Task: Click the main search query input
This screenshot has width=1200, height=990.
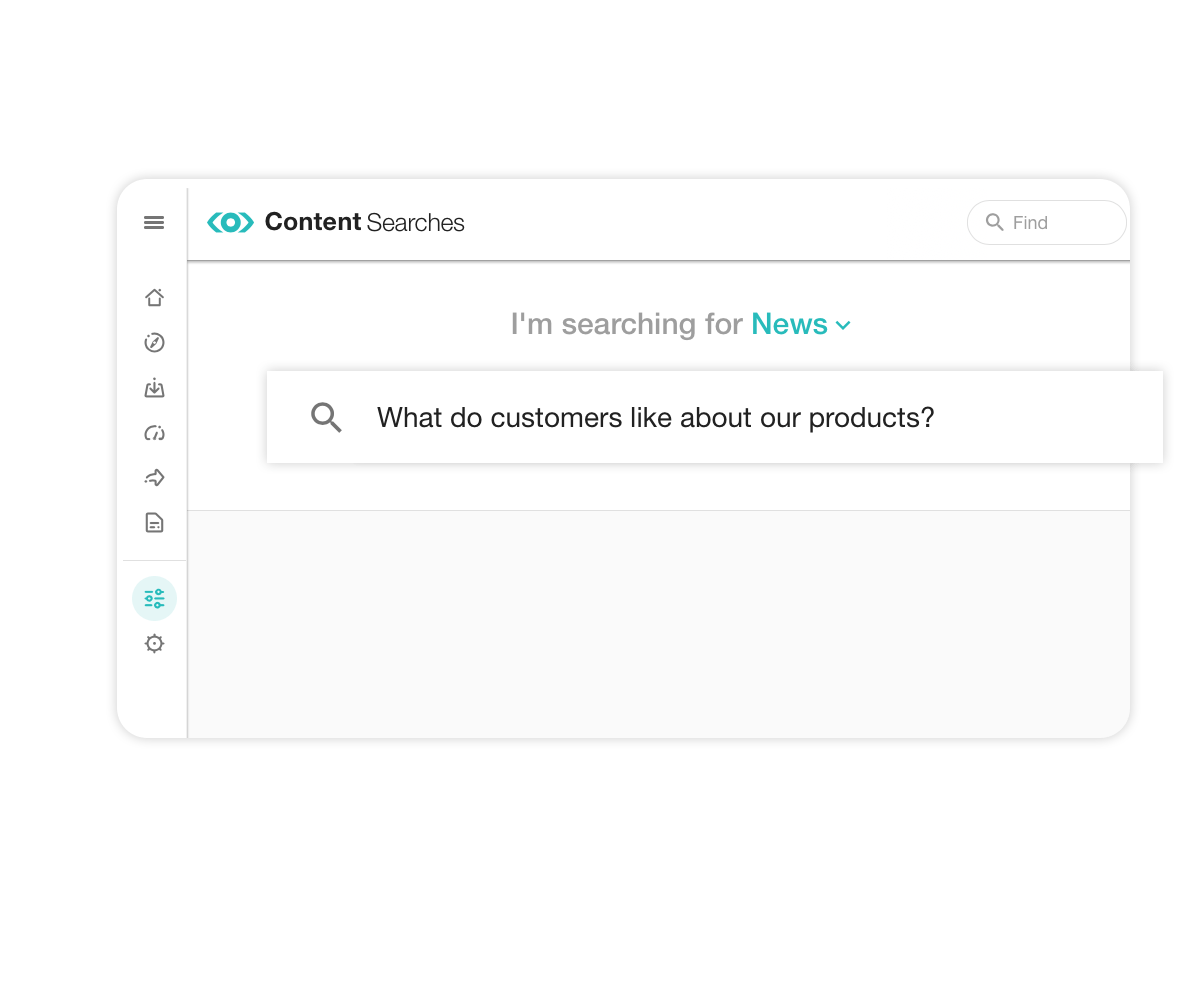Action: (700, 417)
